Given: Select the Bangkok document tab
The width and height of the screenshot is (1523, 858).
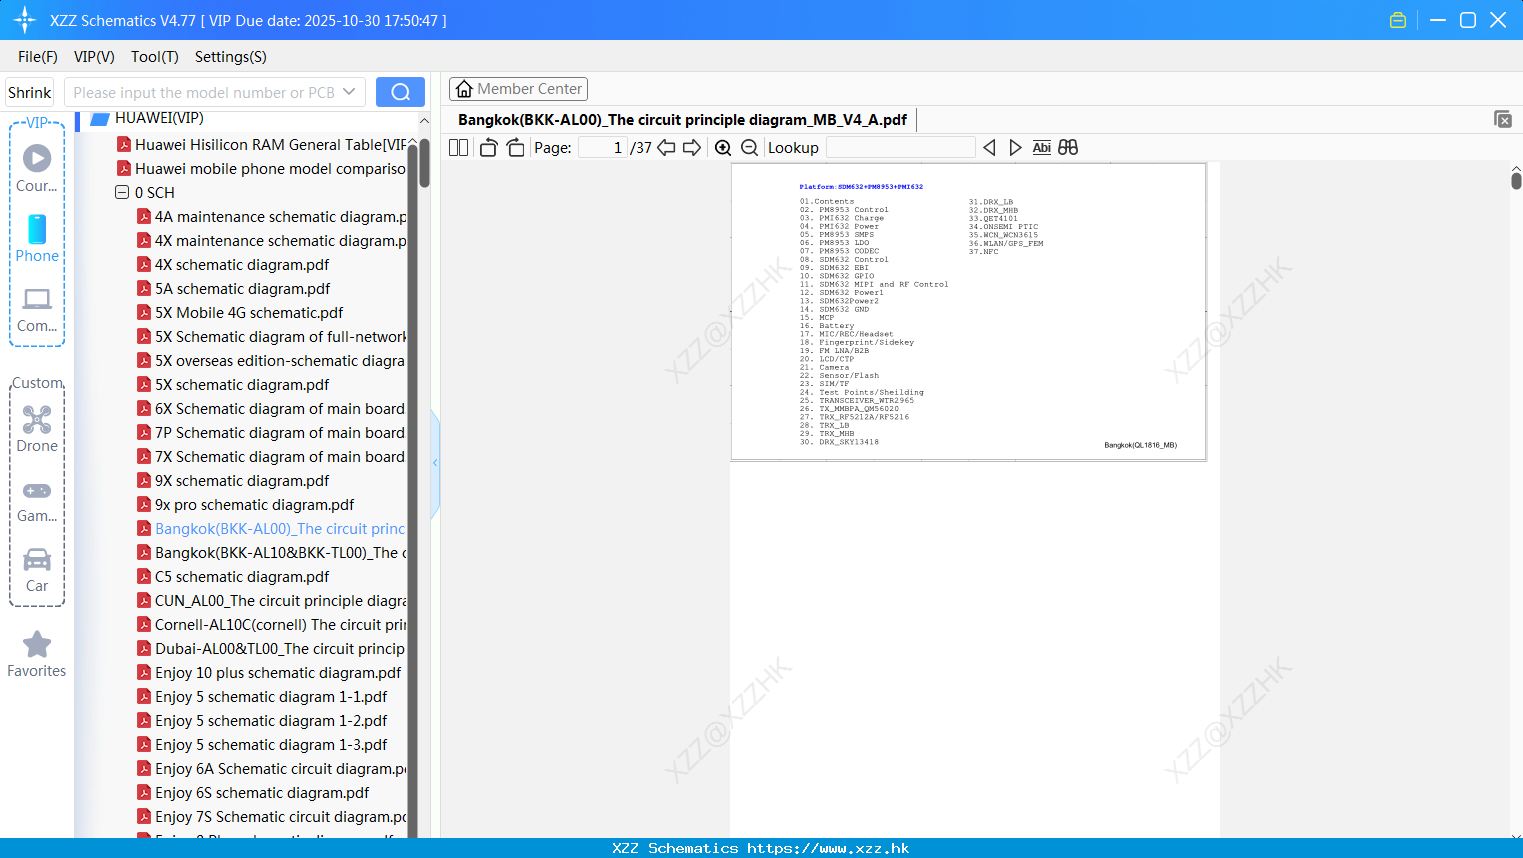Looking at the screenshot, I should click(x=682, y=120).
